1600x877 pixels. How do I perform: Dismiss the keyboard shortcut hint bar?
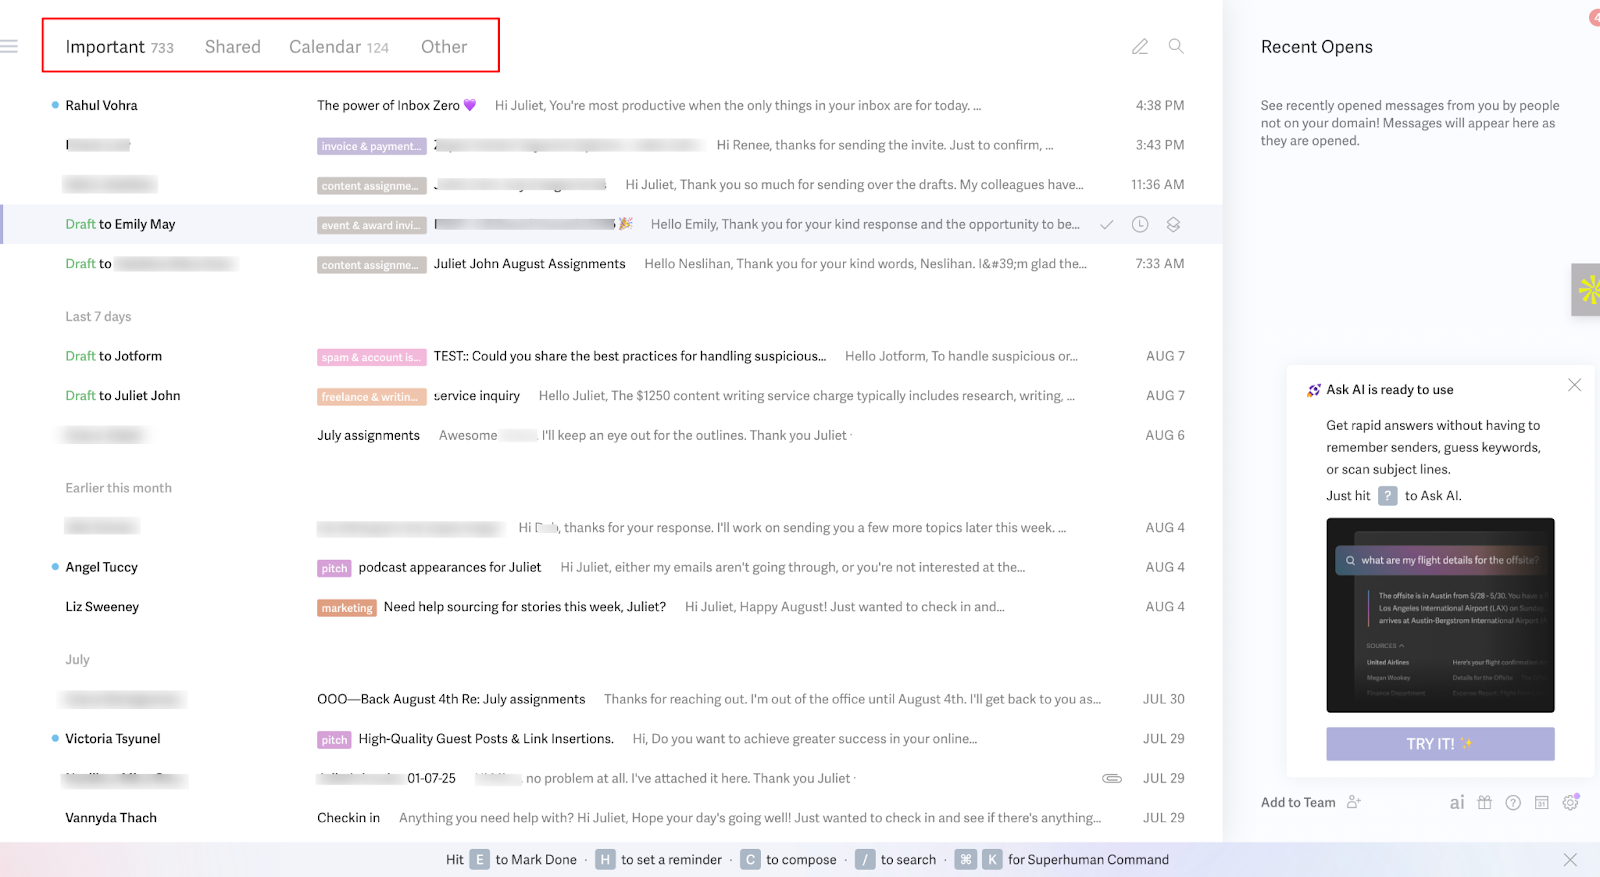click(1570, 860)
